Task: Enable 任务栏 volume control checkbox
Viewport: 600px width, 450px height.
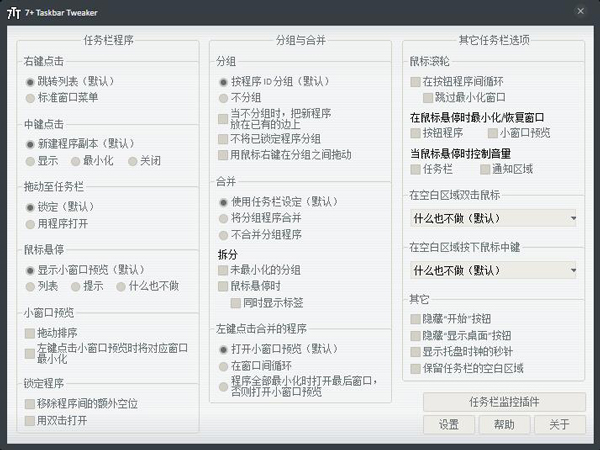Action: tap(415, 170)
